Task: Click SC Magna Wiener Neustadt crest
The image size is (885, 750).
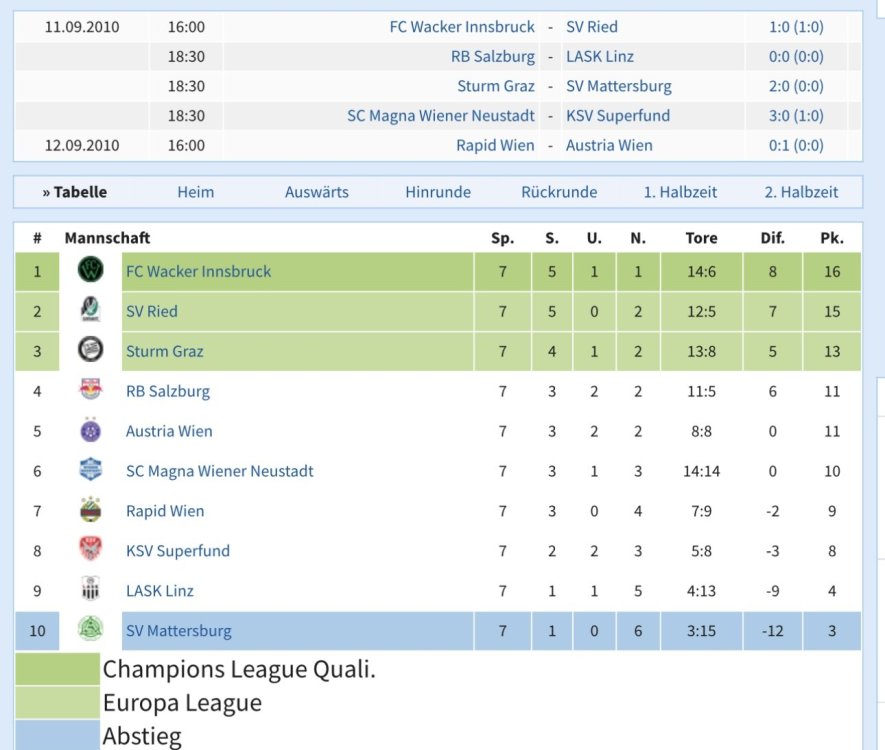Action: tap(91, 471)
